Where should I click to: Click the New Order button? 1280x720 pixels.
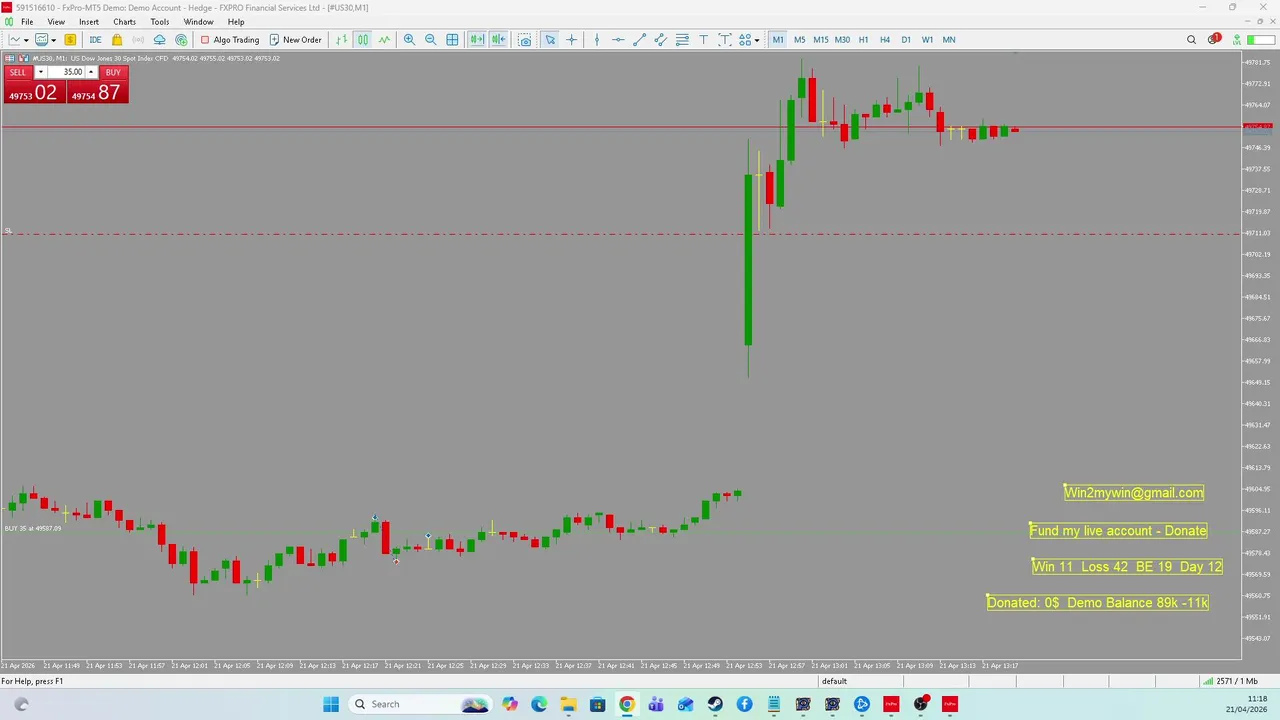[x=295, y=40]
